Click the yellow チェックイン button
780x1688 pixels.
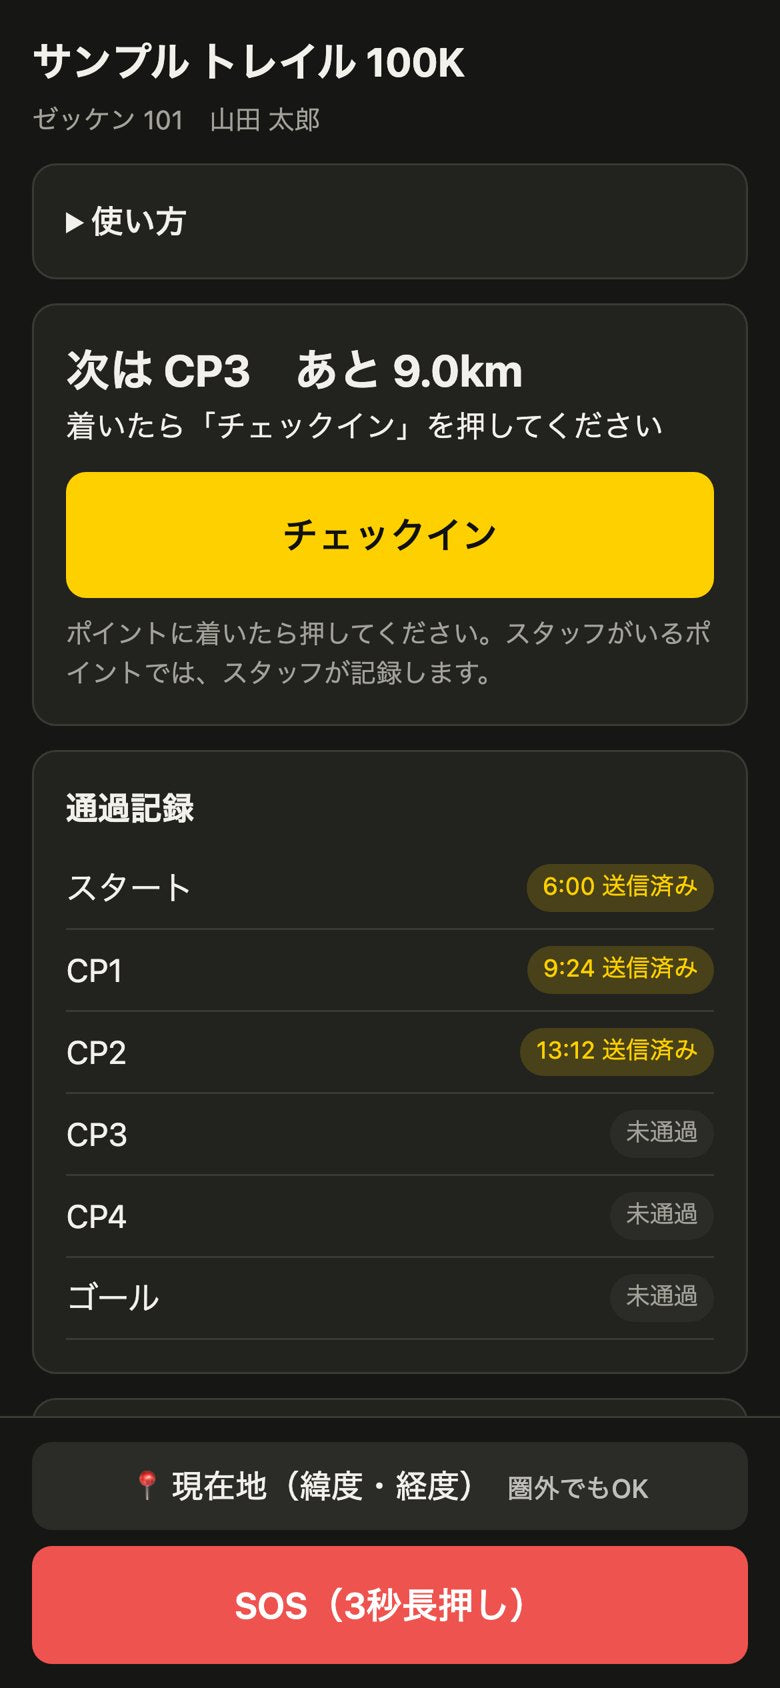point(390,535)
